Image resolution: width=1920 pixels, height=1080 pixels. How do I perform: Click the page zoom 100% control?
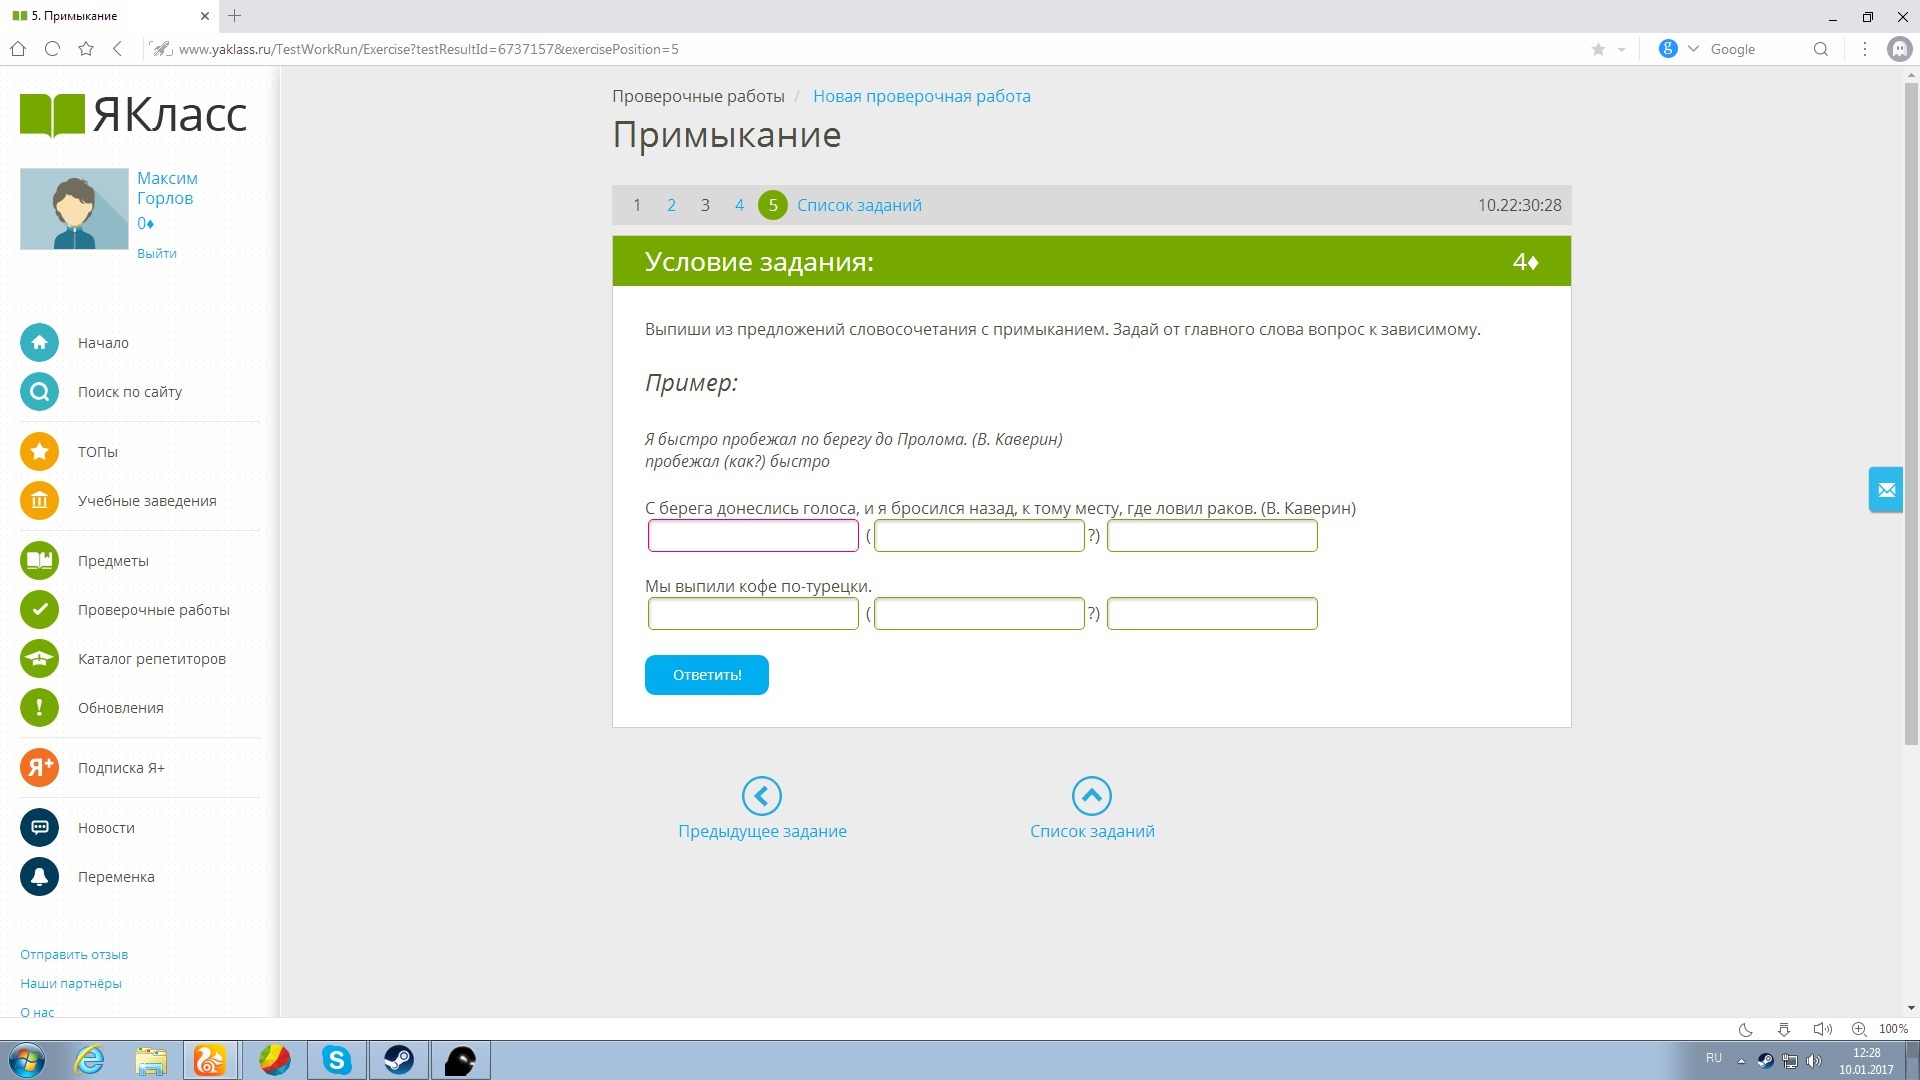(x=1892, y=1029)
